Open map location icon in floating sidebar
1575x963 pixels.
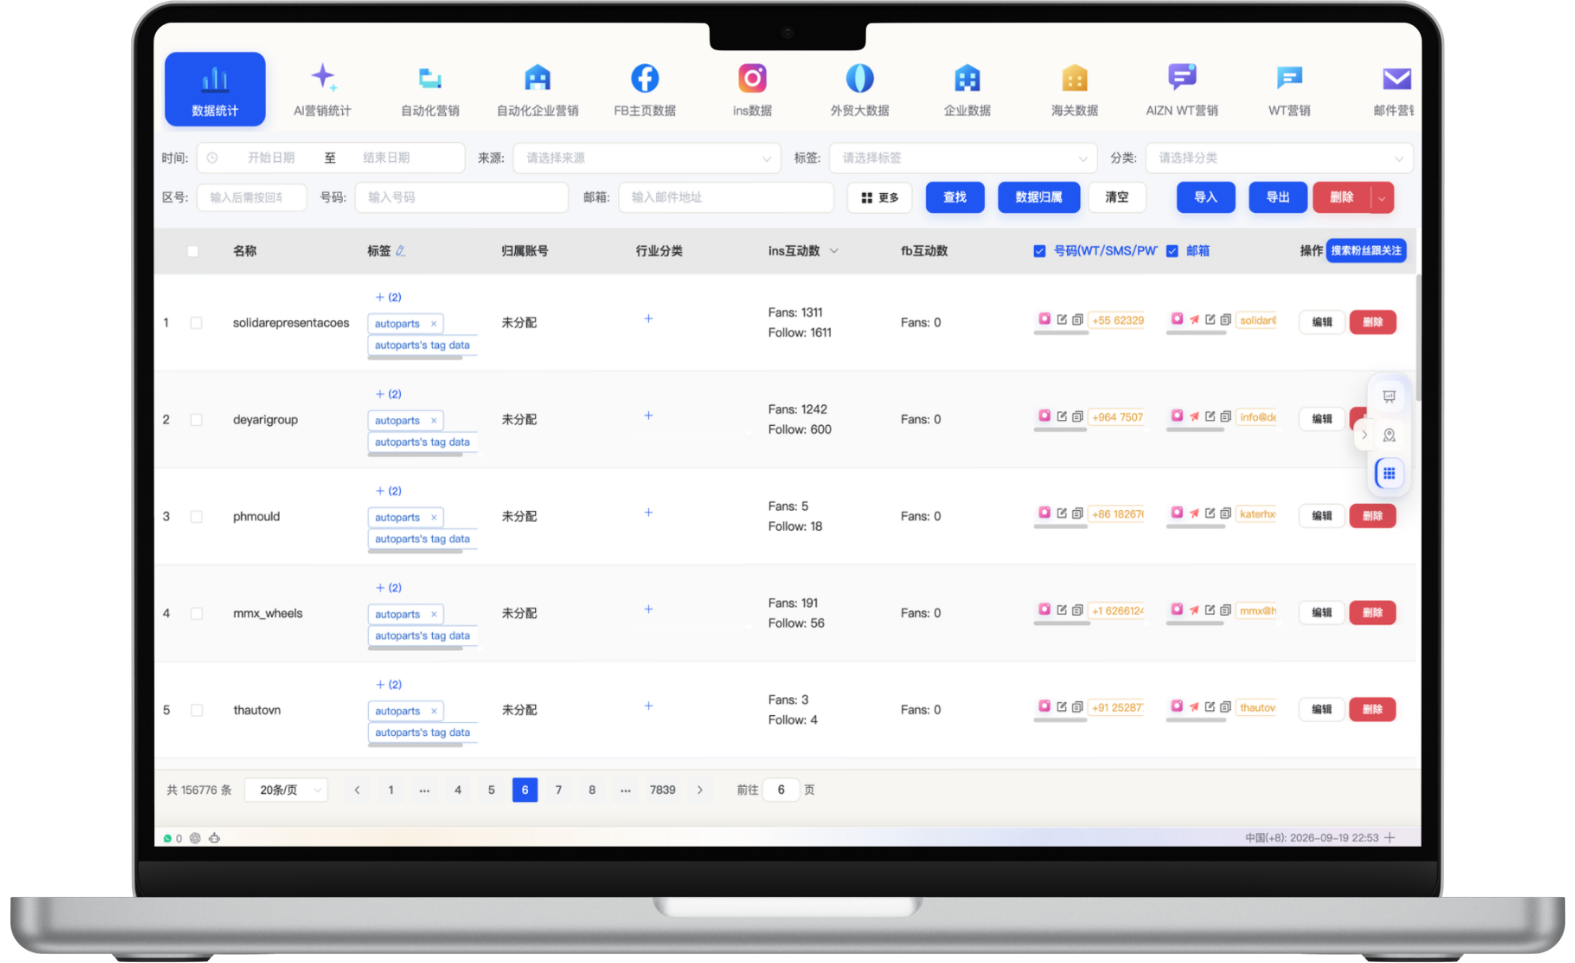(1389, 435)
